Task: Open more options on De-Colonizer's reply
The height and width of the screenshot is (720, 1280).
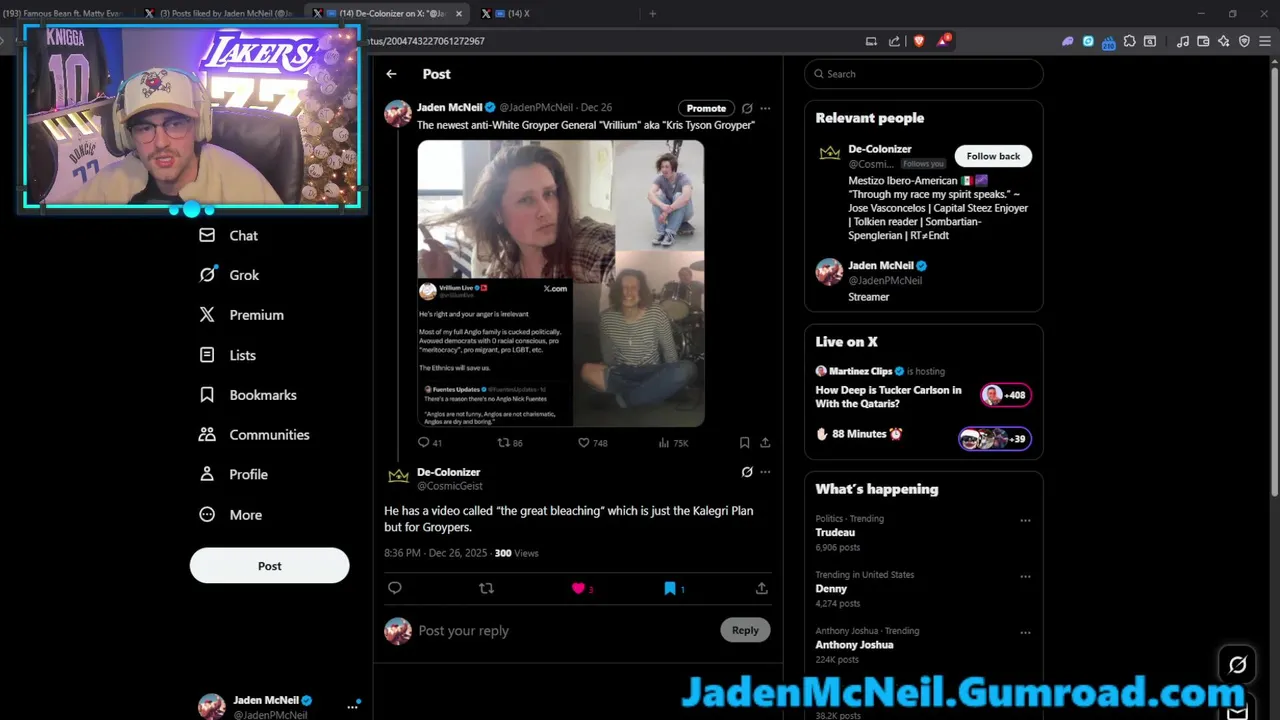Action: tap(765, 472)
